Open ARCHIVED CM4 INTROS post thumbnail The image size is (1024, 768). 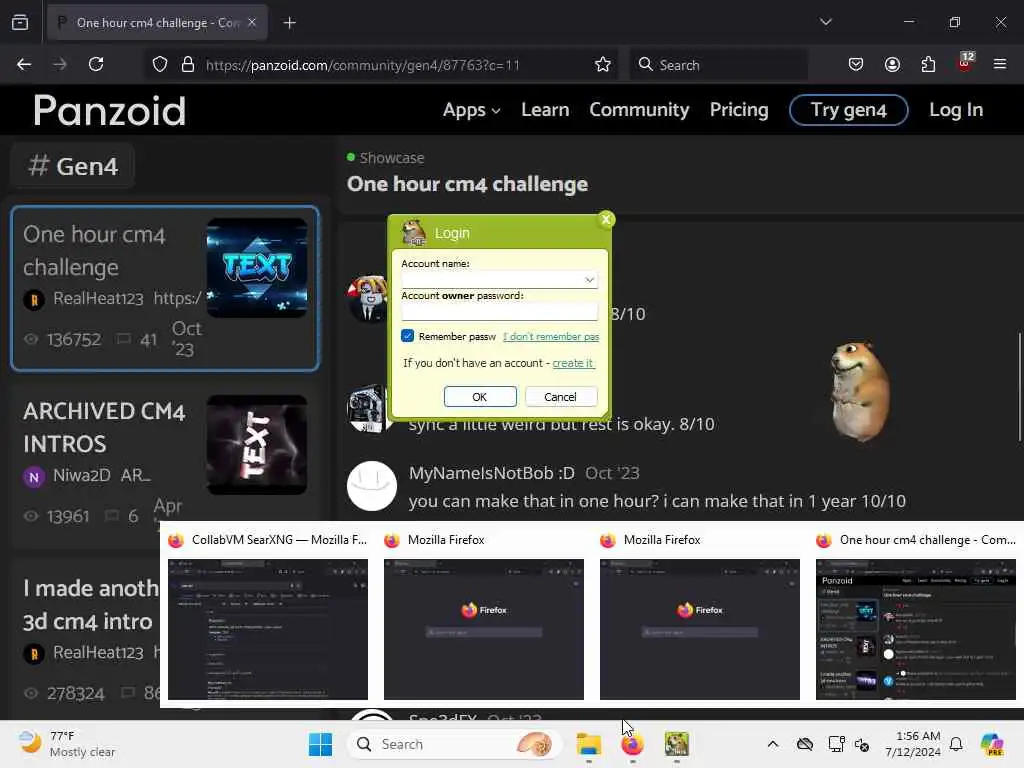[257, 445]
